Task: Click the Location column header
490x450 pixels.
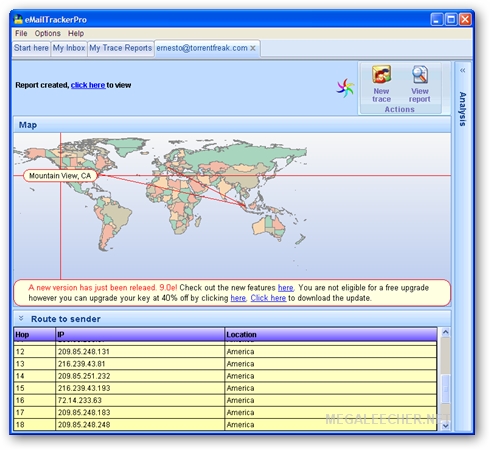Action: pyautogui.click(x=331, y=335)
